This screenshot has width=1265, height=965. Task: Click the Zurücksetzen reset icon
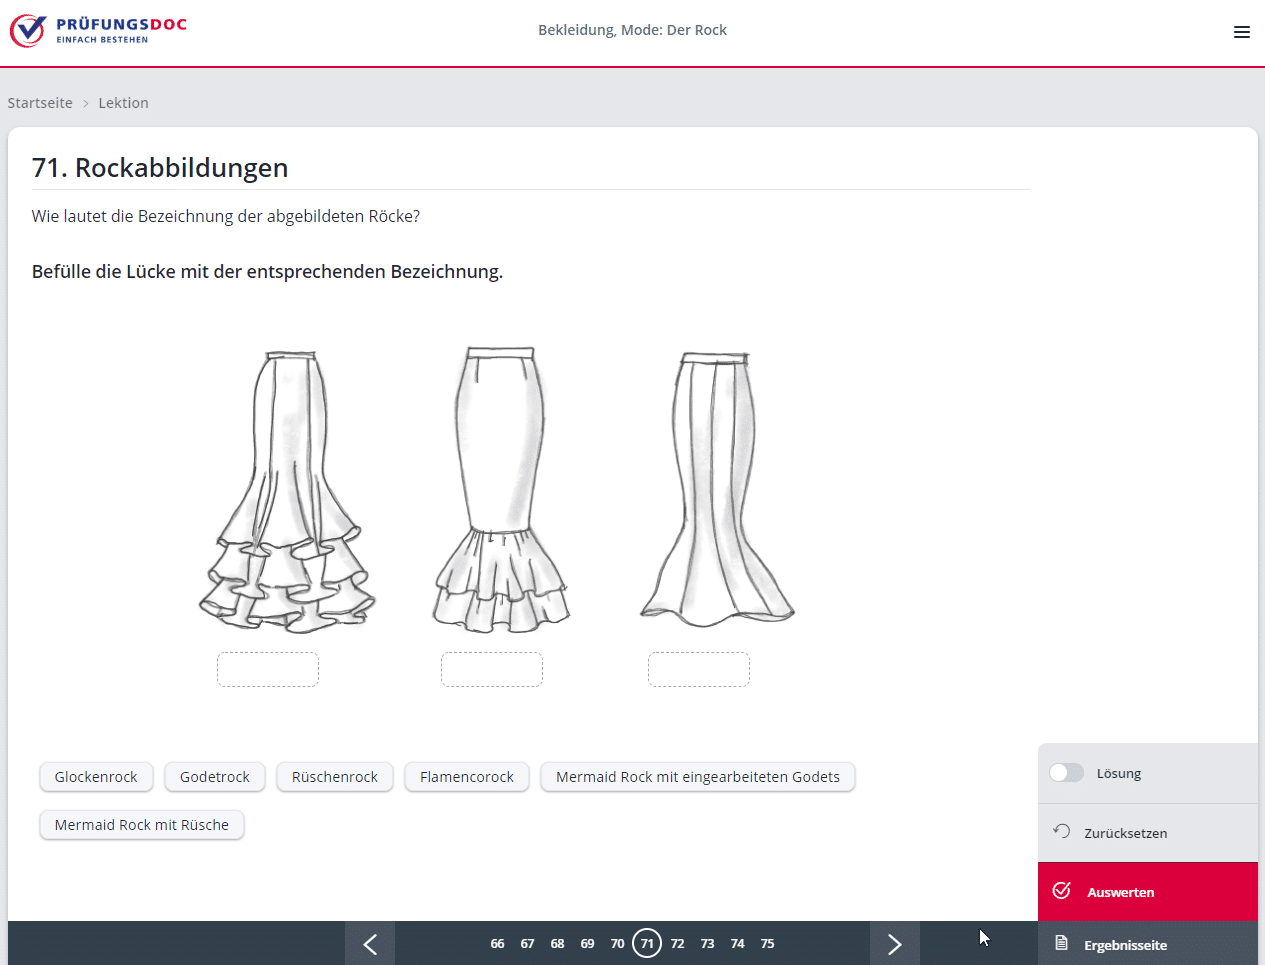1062,832
